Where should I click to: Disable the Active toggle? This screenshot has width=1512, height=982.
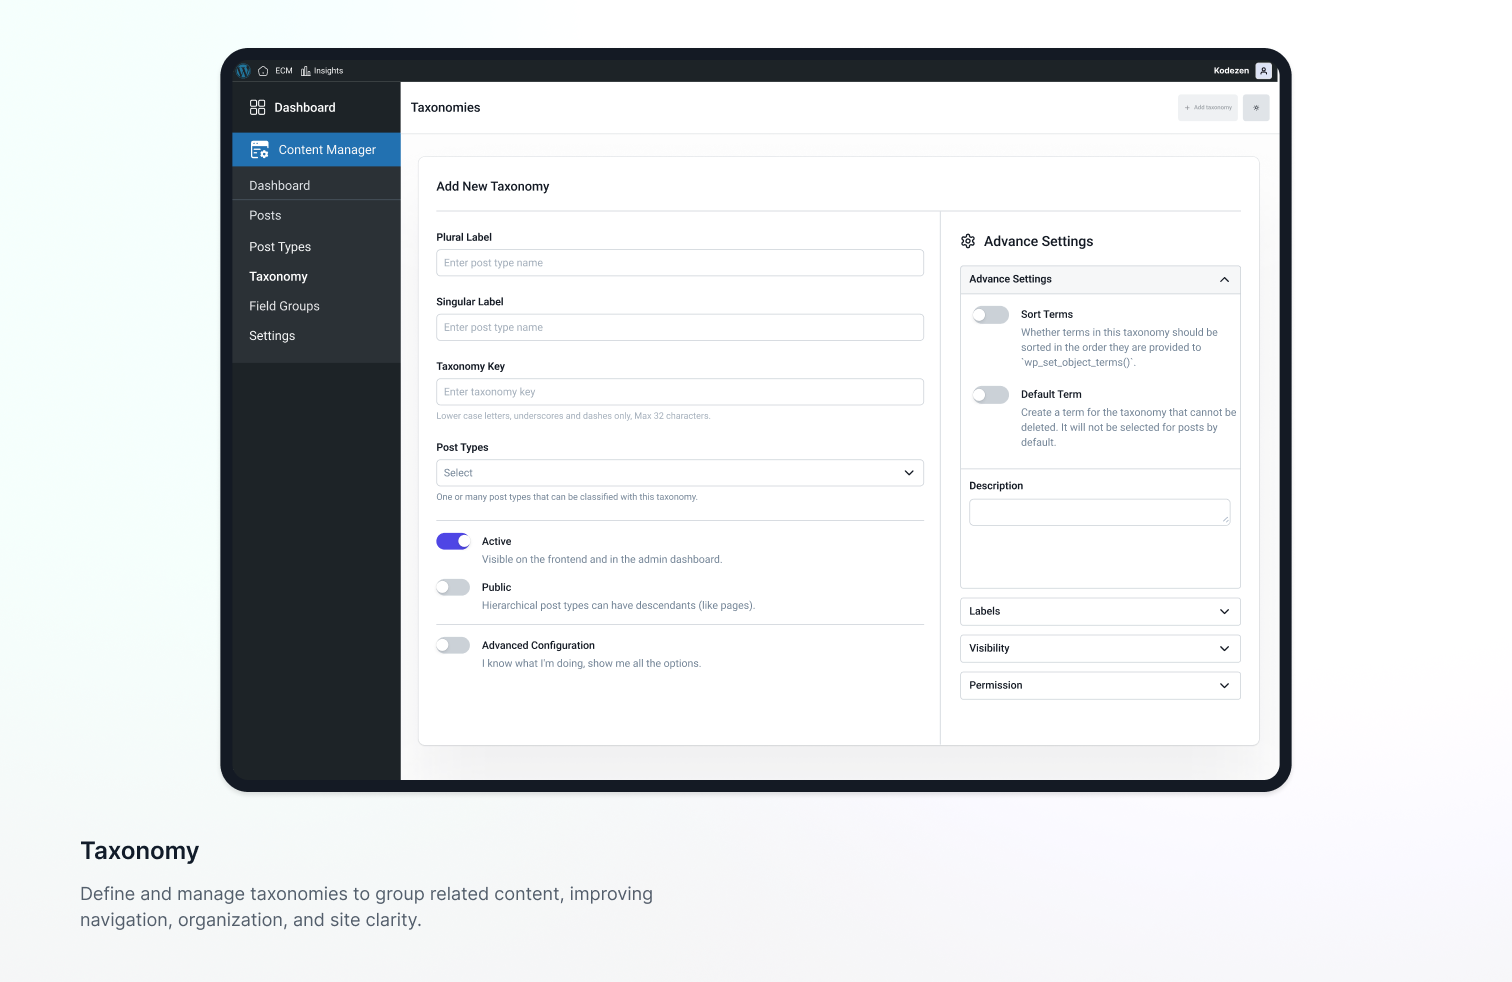click(x=452, y=541)
